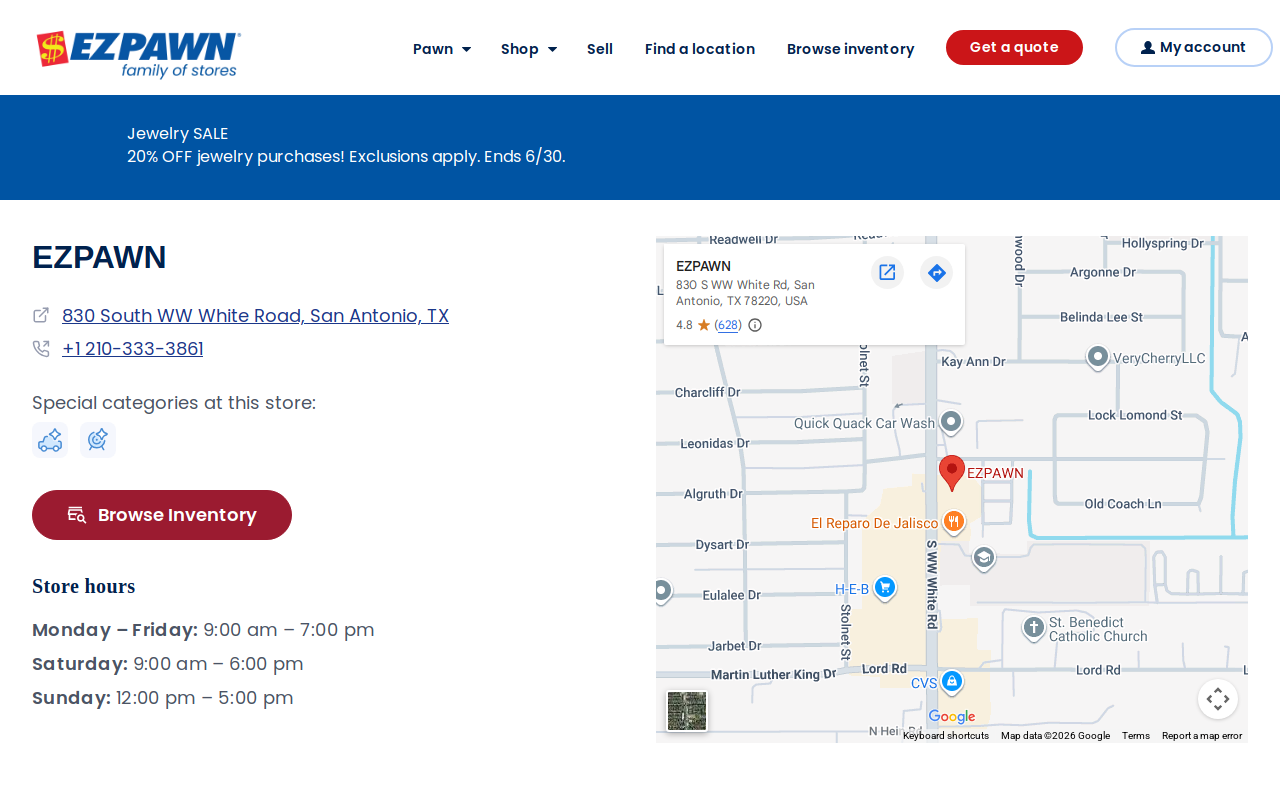Viewport: 1280px width, 800px height.
Task: Switch to satellite view thumbnail
Action: coord(687,711)
